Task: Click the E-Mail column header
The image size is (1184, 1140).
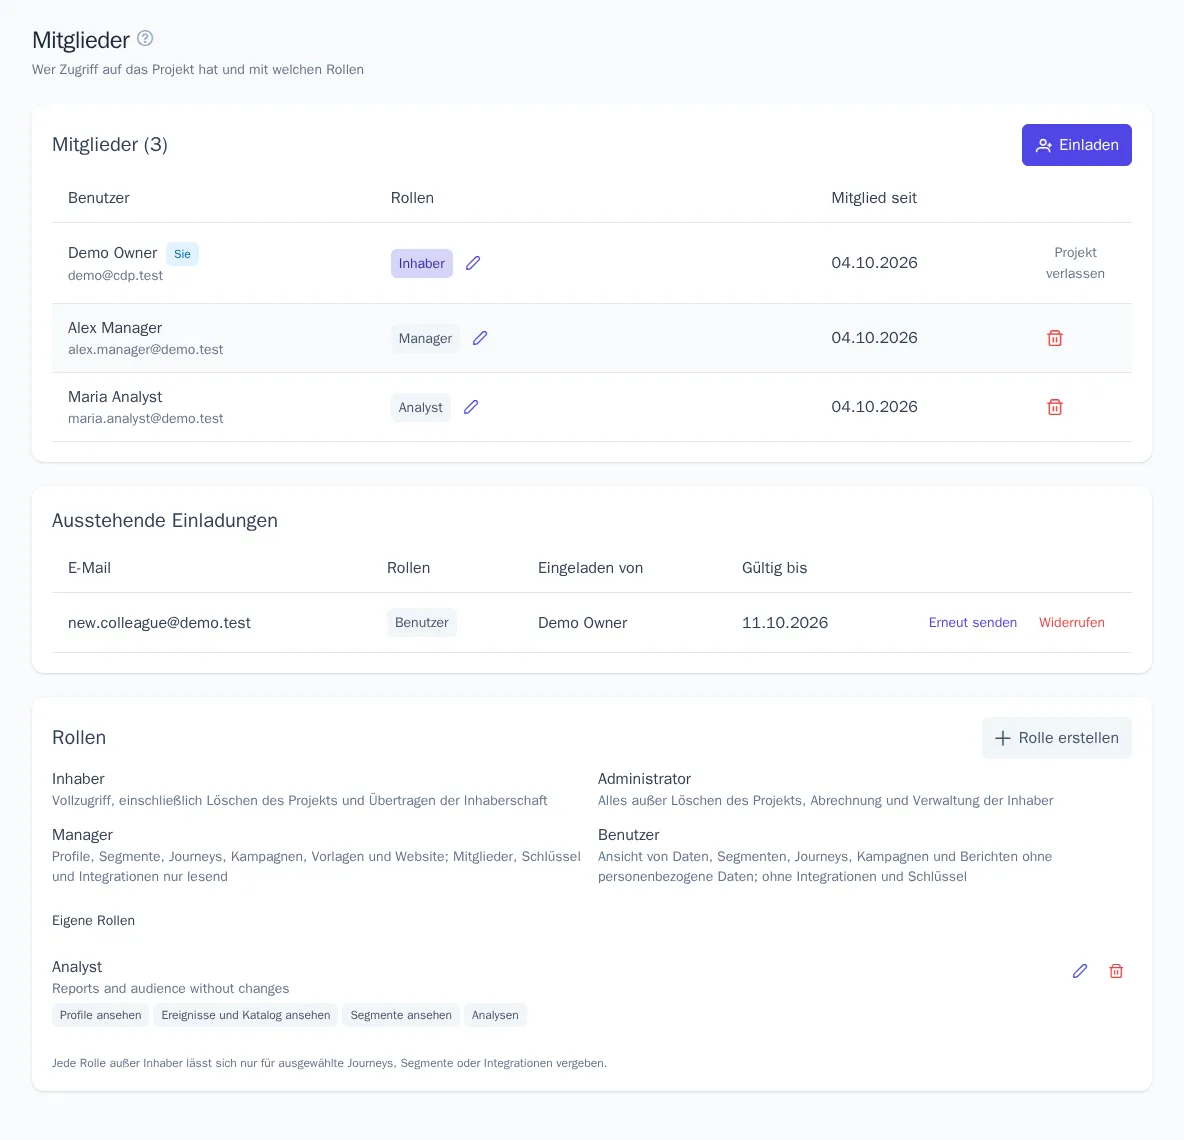Action: click(x=89, y=568)
